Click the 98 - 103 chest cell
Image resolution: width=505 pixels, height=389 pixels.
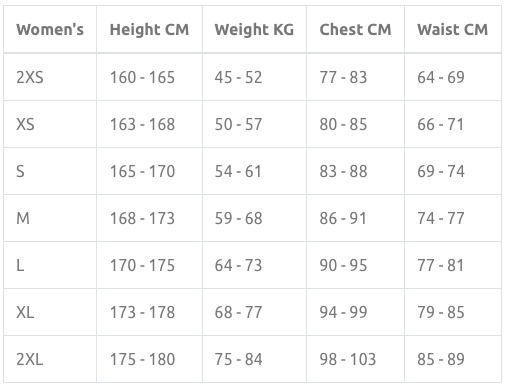(x=355, y=359)
